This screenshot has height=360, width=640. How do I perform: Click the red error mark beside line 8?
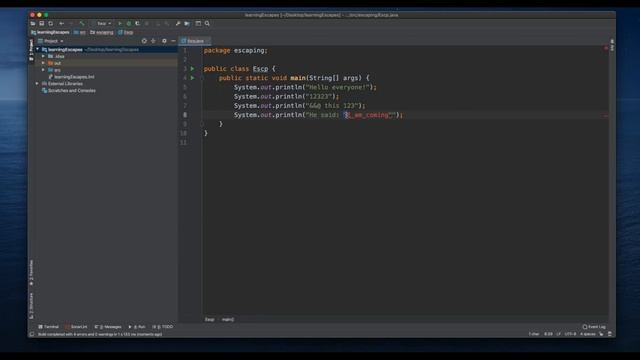pyautogui.click(x=605, y=116)
